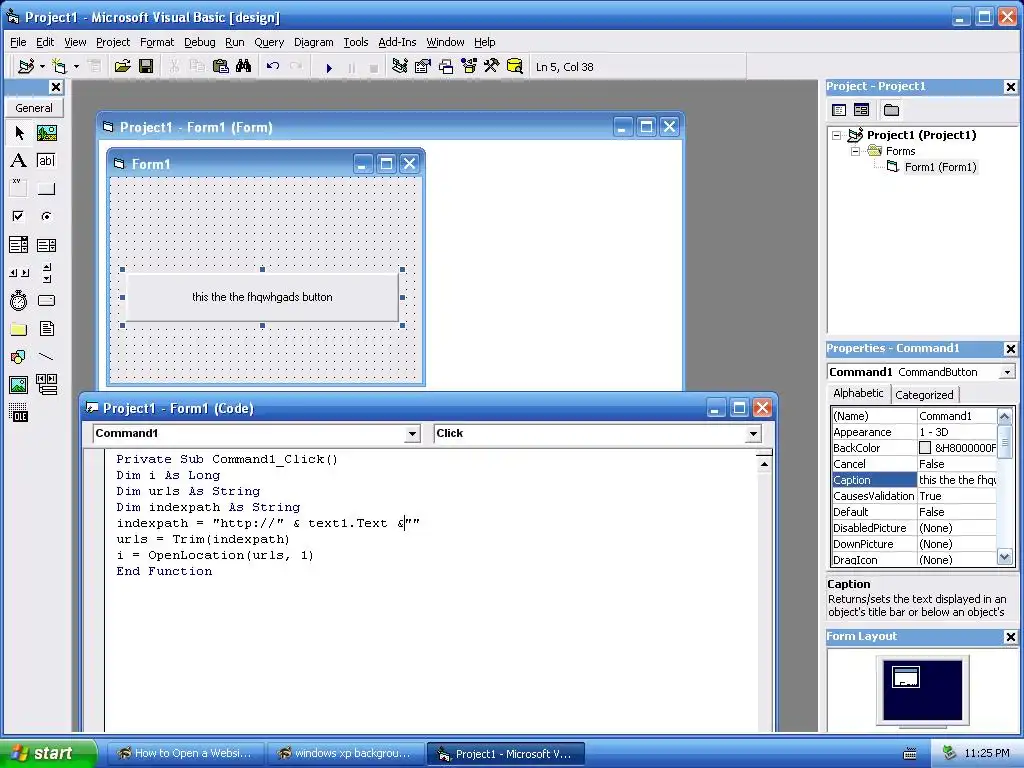Collapse the Project1 (Project1) tree node
The image size is (1024, 768).
[x=836, y=135]
